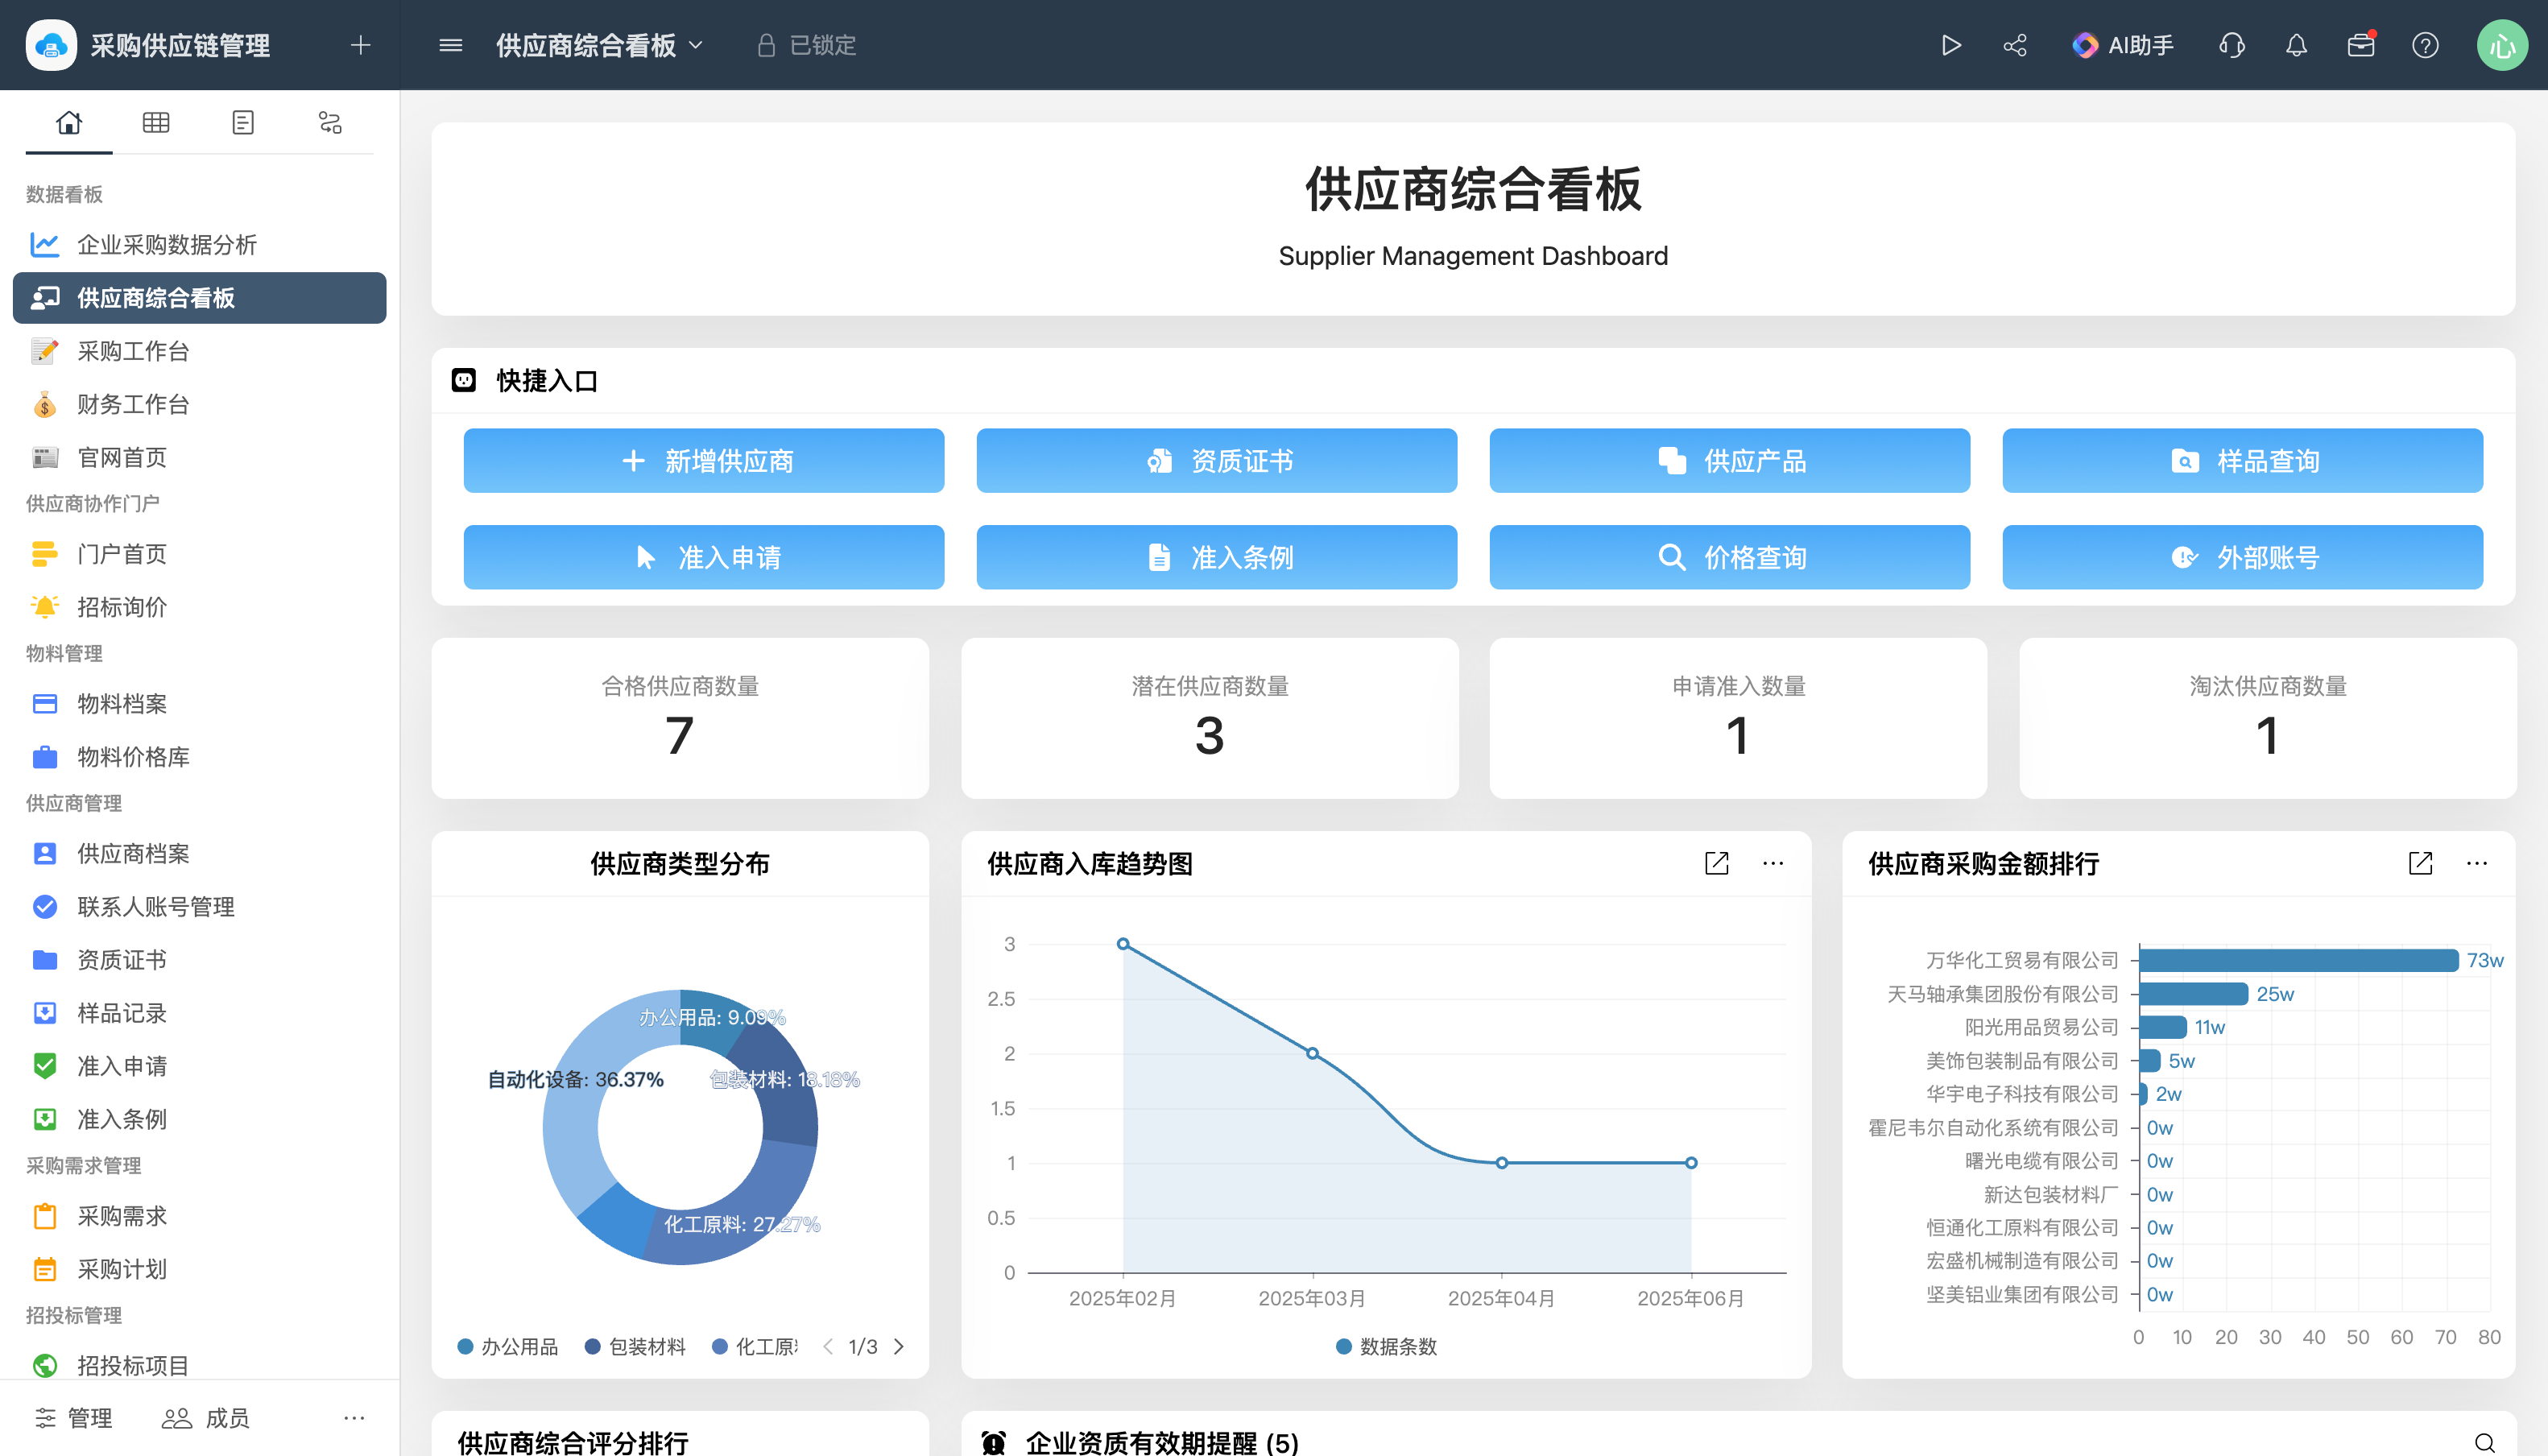Expand 供应商入库趋势图 chart to fullscreen
Viewport: 2548px width, 1456px height.
point(1716,863)
